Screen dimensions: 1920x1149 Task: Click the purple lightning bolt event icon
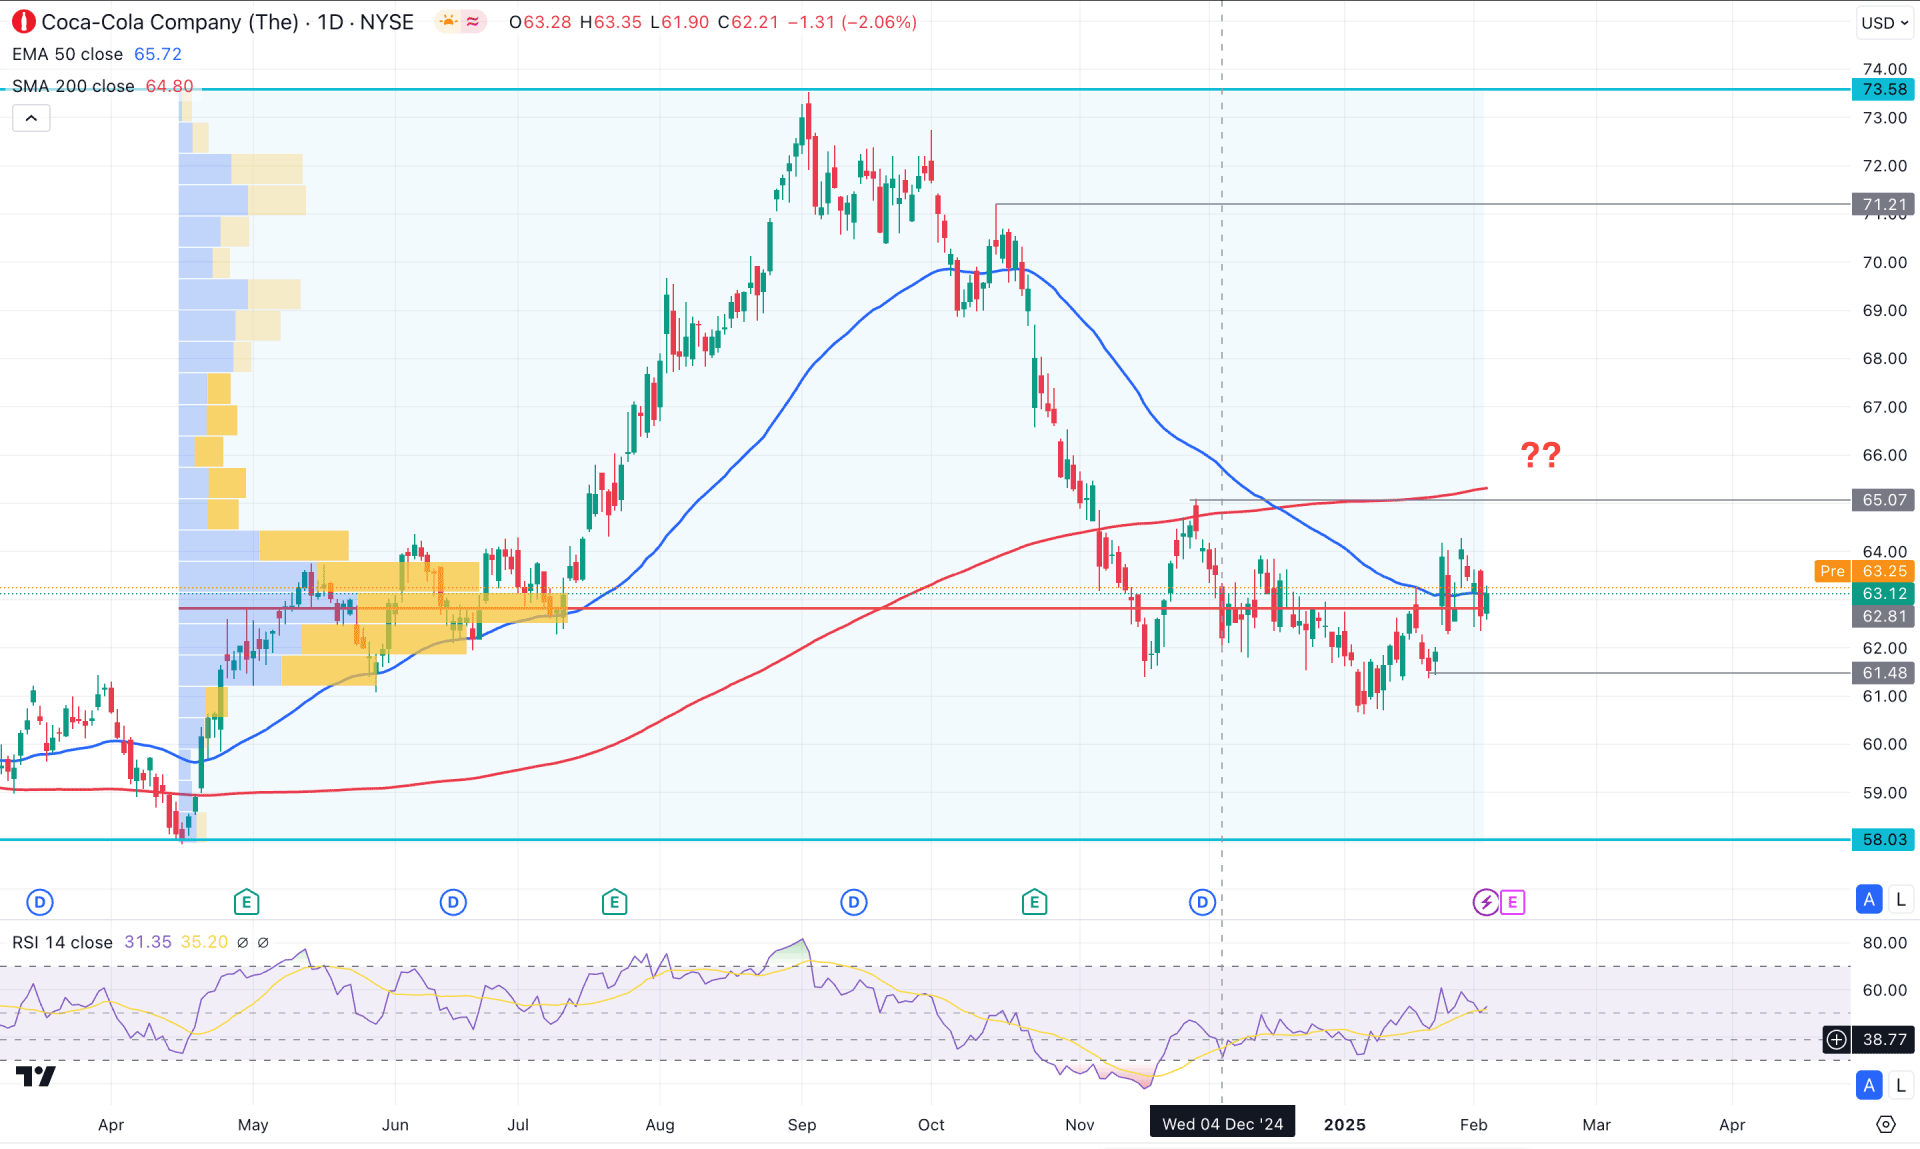1486,902
